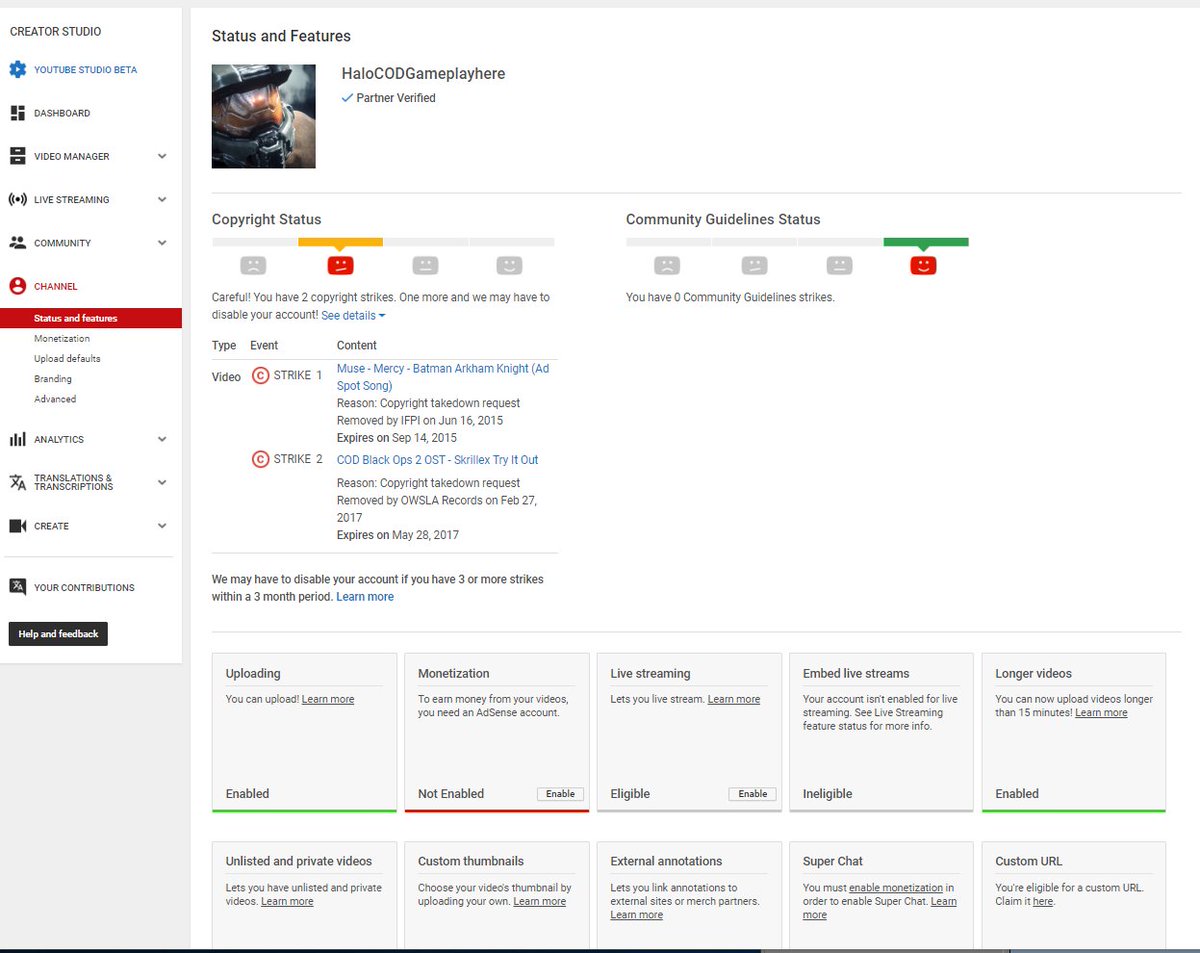The width and height of the screenshot is (1200, 953).
Task: Click Learn more in Longer videos card
Action: (1101, 713)
